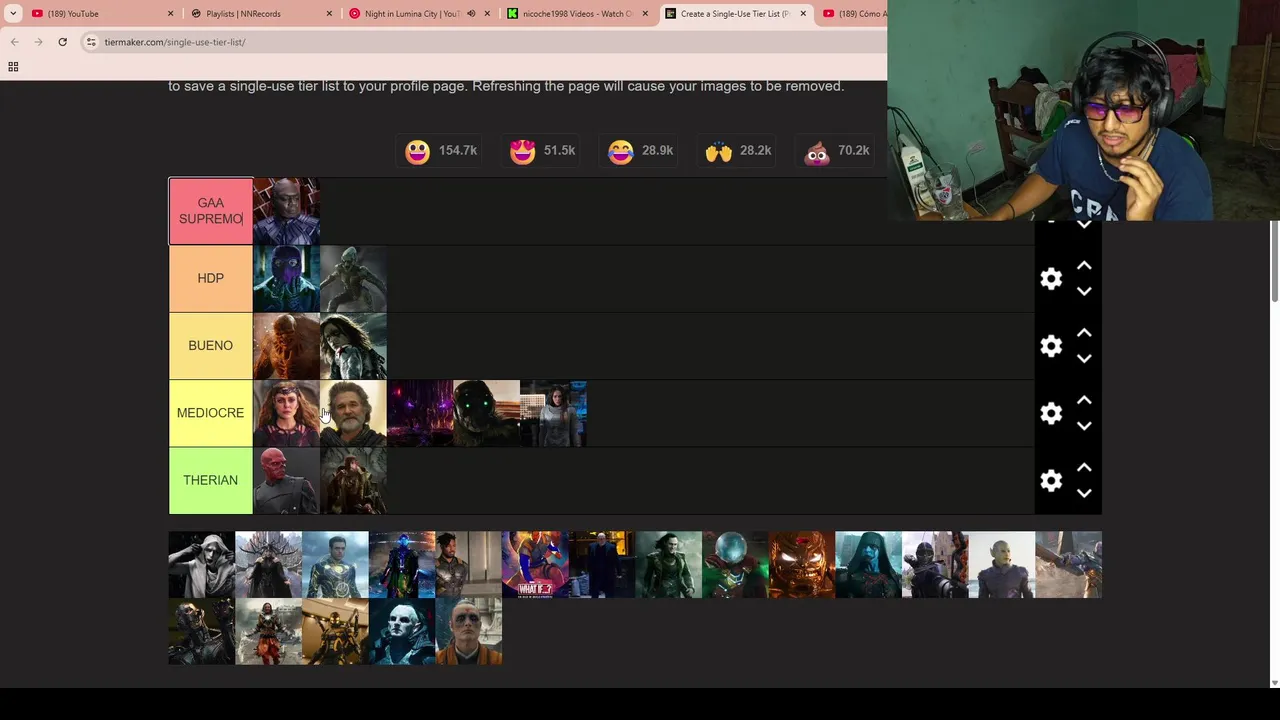The height and width of the screenshot is (720, 1280).
Task: Open the site information icon in the address bar
Action: click(91, 42)
